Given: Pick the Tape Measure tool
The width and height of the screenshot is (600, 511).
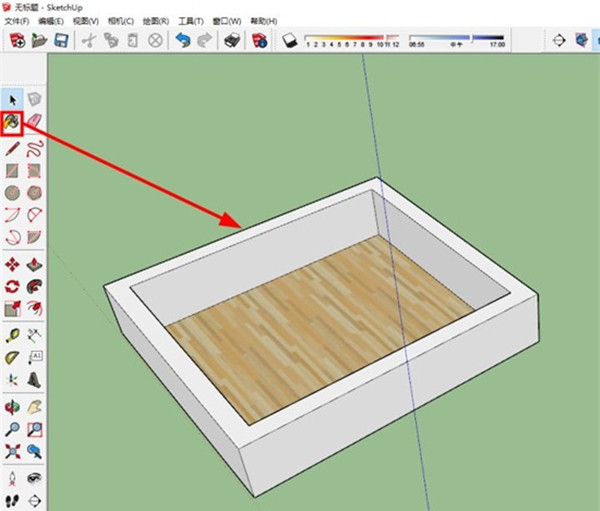Looking at the screenshot, I should tap(12, 334).
